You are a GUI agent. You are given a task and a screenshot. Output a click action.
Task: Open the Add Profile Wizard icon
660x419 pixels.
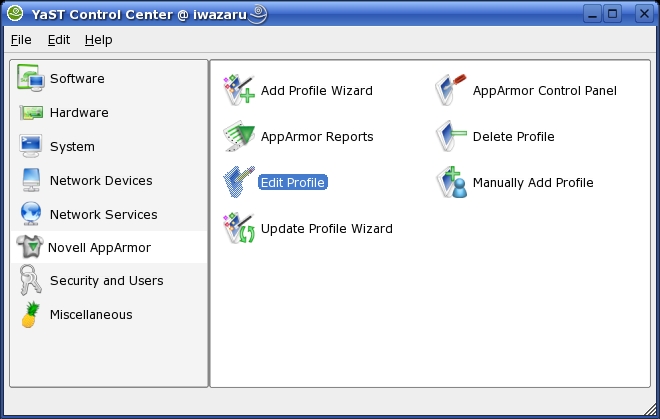coord(240,90)
